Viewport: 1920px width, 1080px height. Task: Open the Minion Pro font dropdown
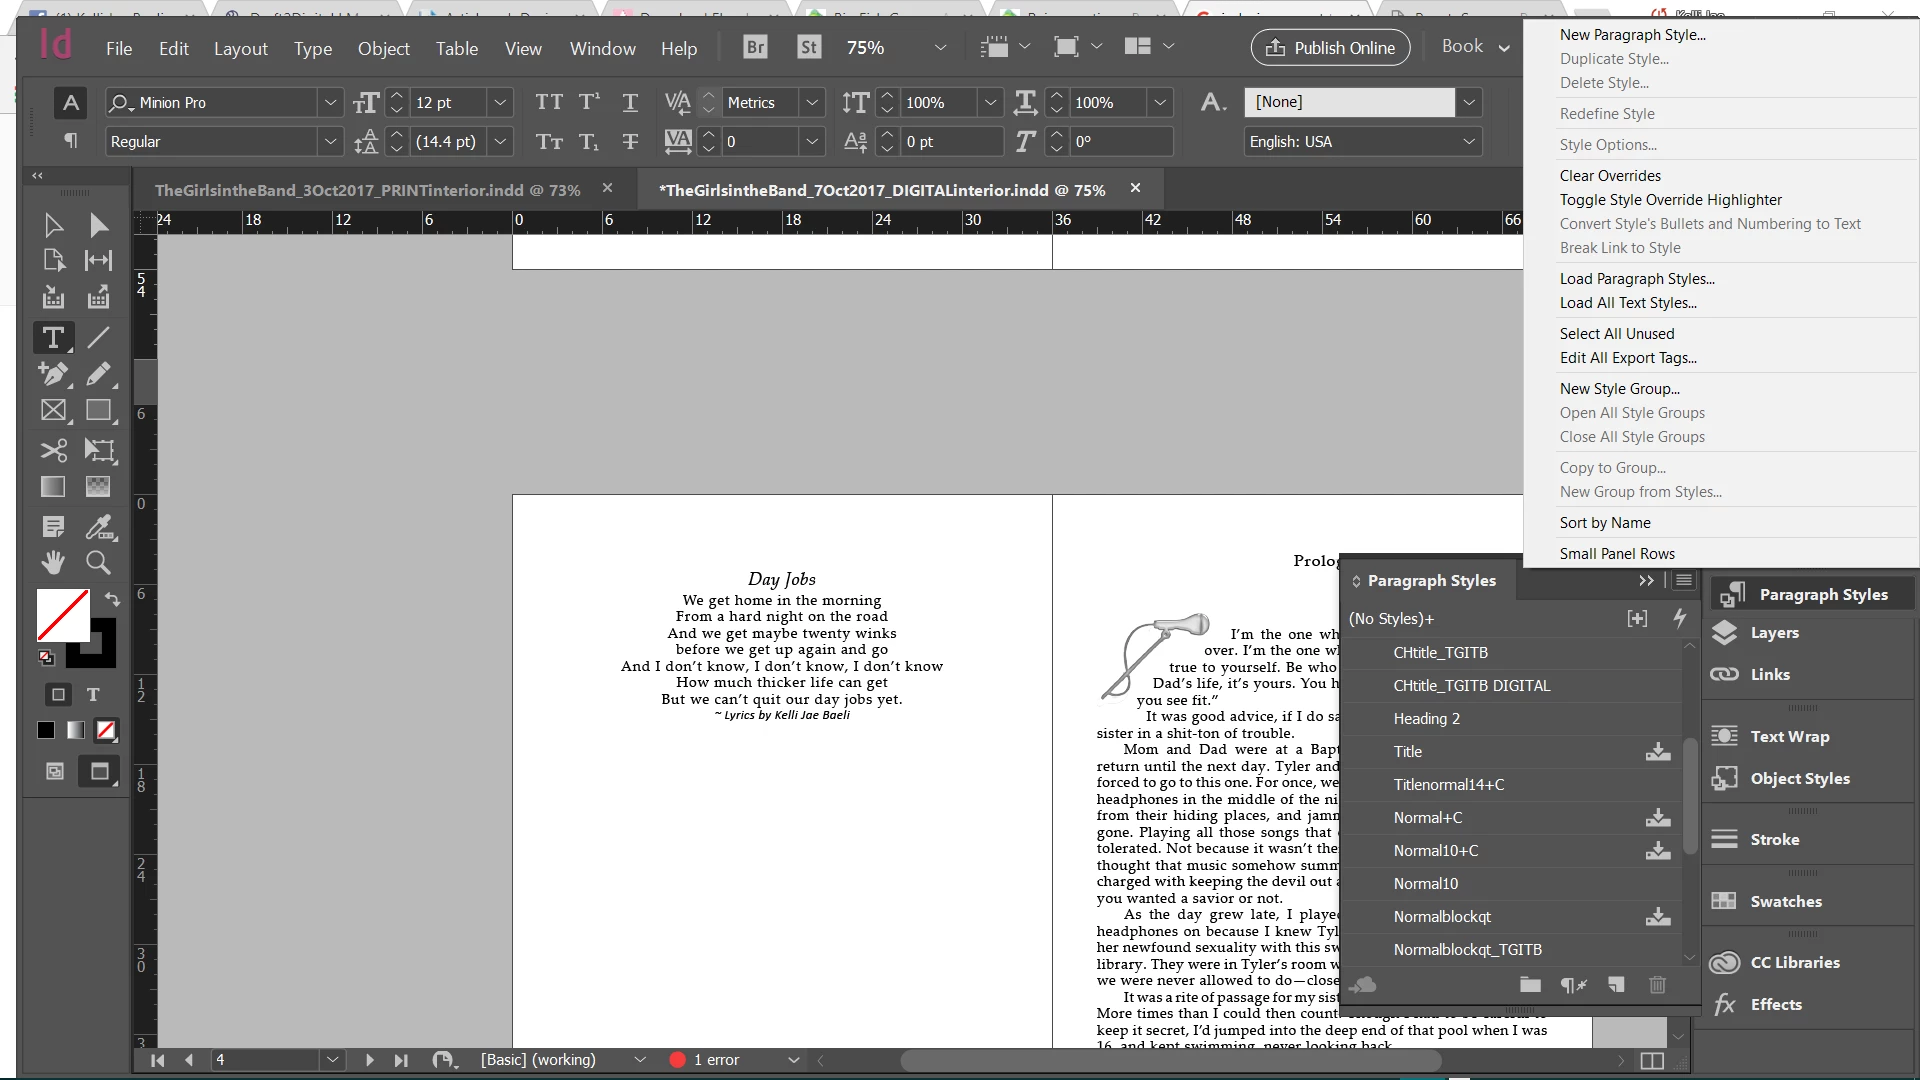coord(330,102)
